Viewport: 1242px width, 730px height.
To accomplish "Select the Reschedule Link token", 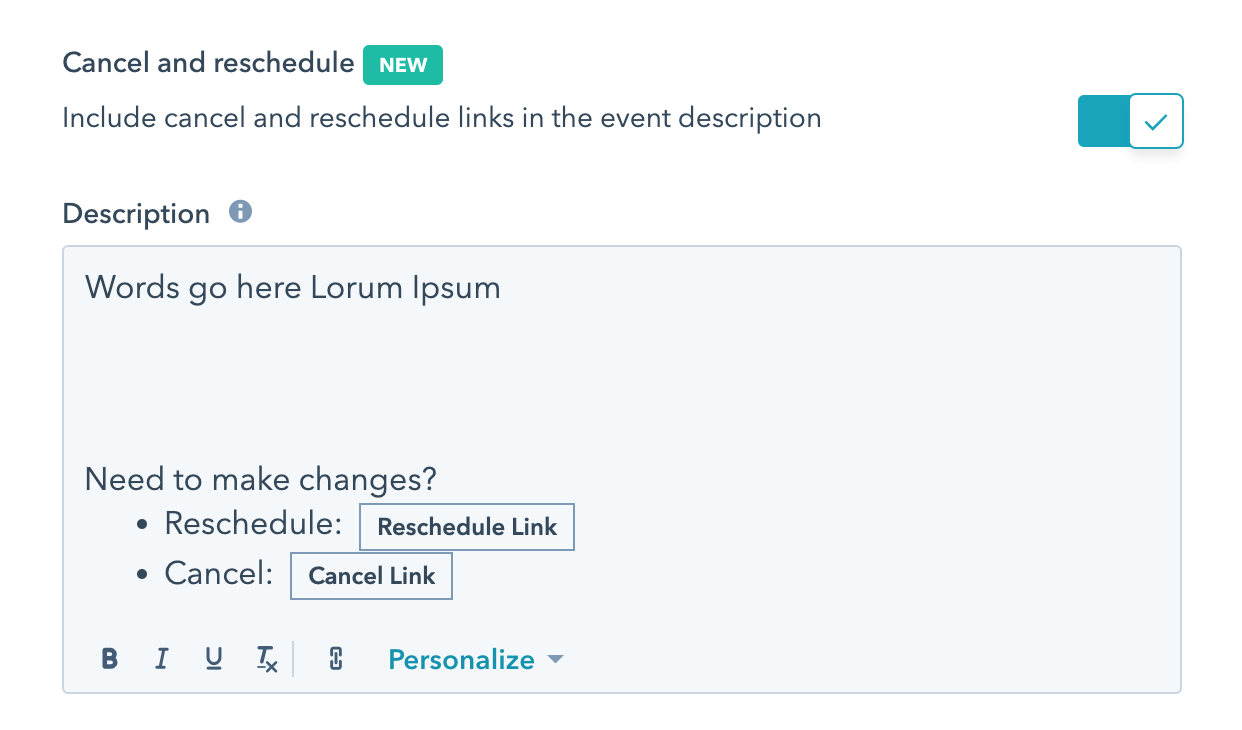I will tap(466, 527).
